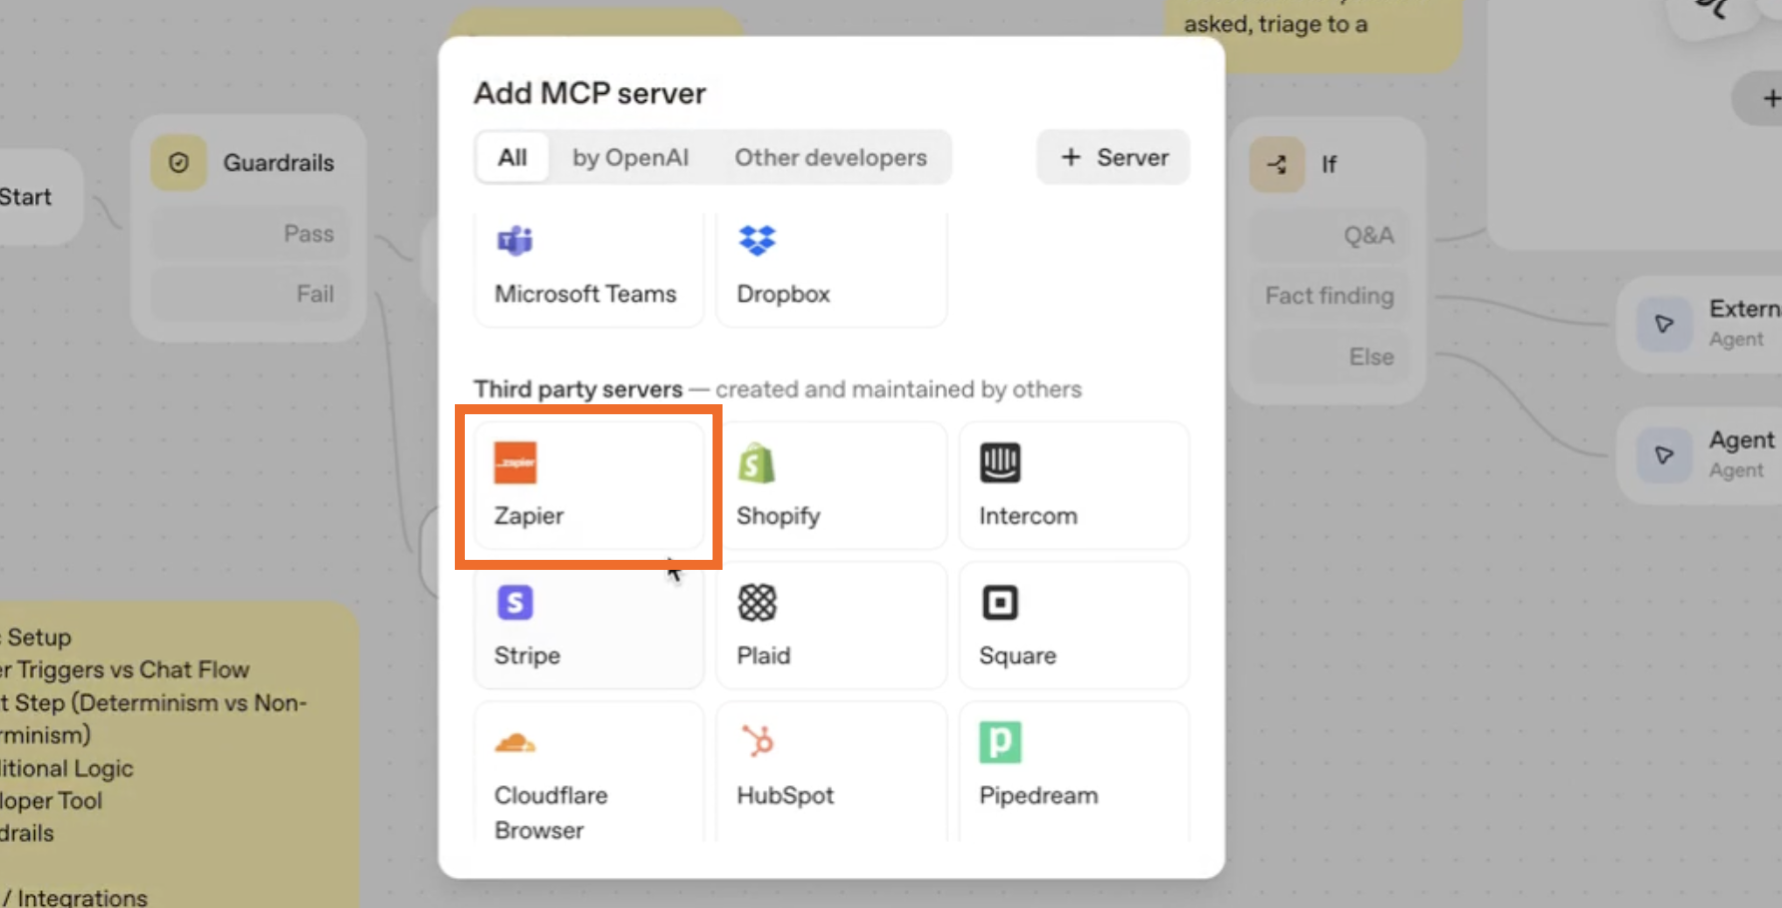Add the Intercom MCP server card
This screenshot has height=908, width=1782.
coord(1074,485)
